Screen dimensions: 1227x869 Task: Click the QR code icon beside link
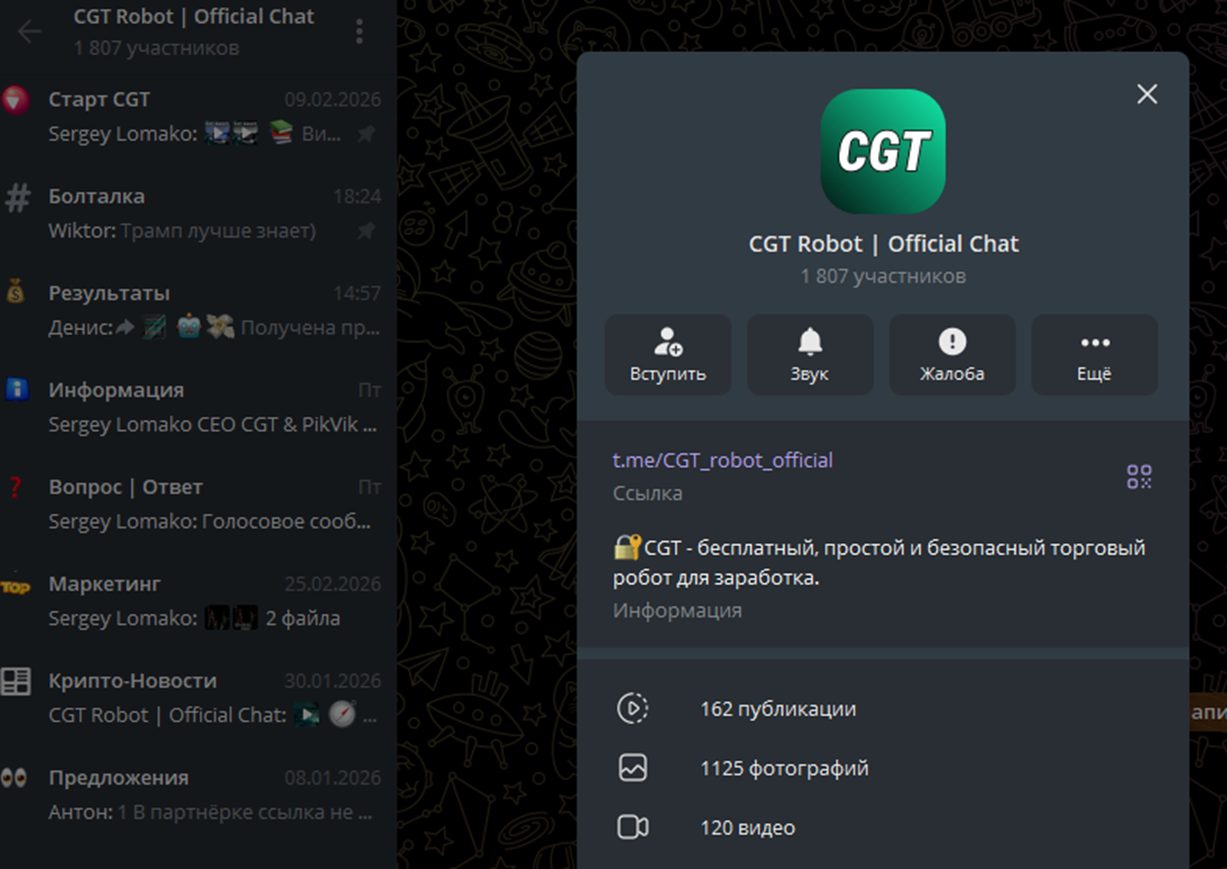[1139, 476]
